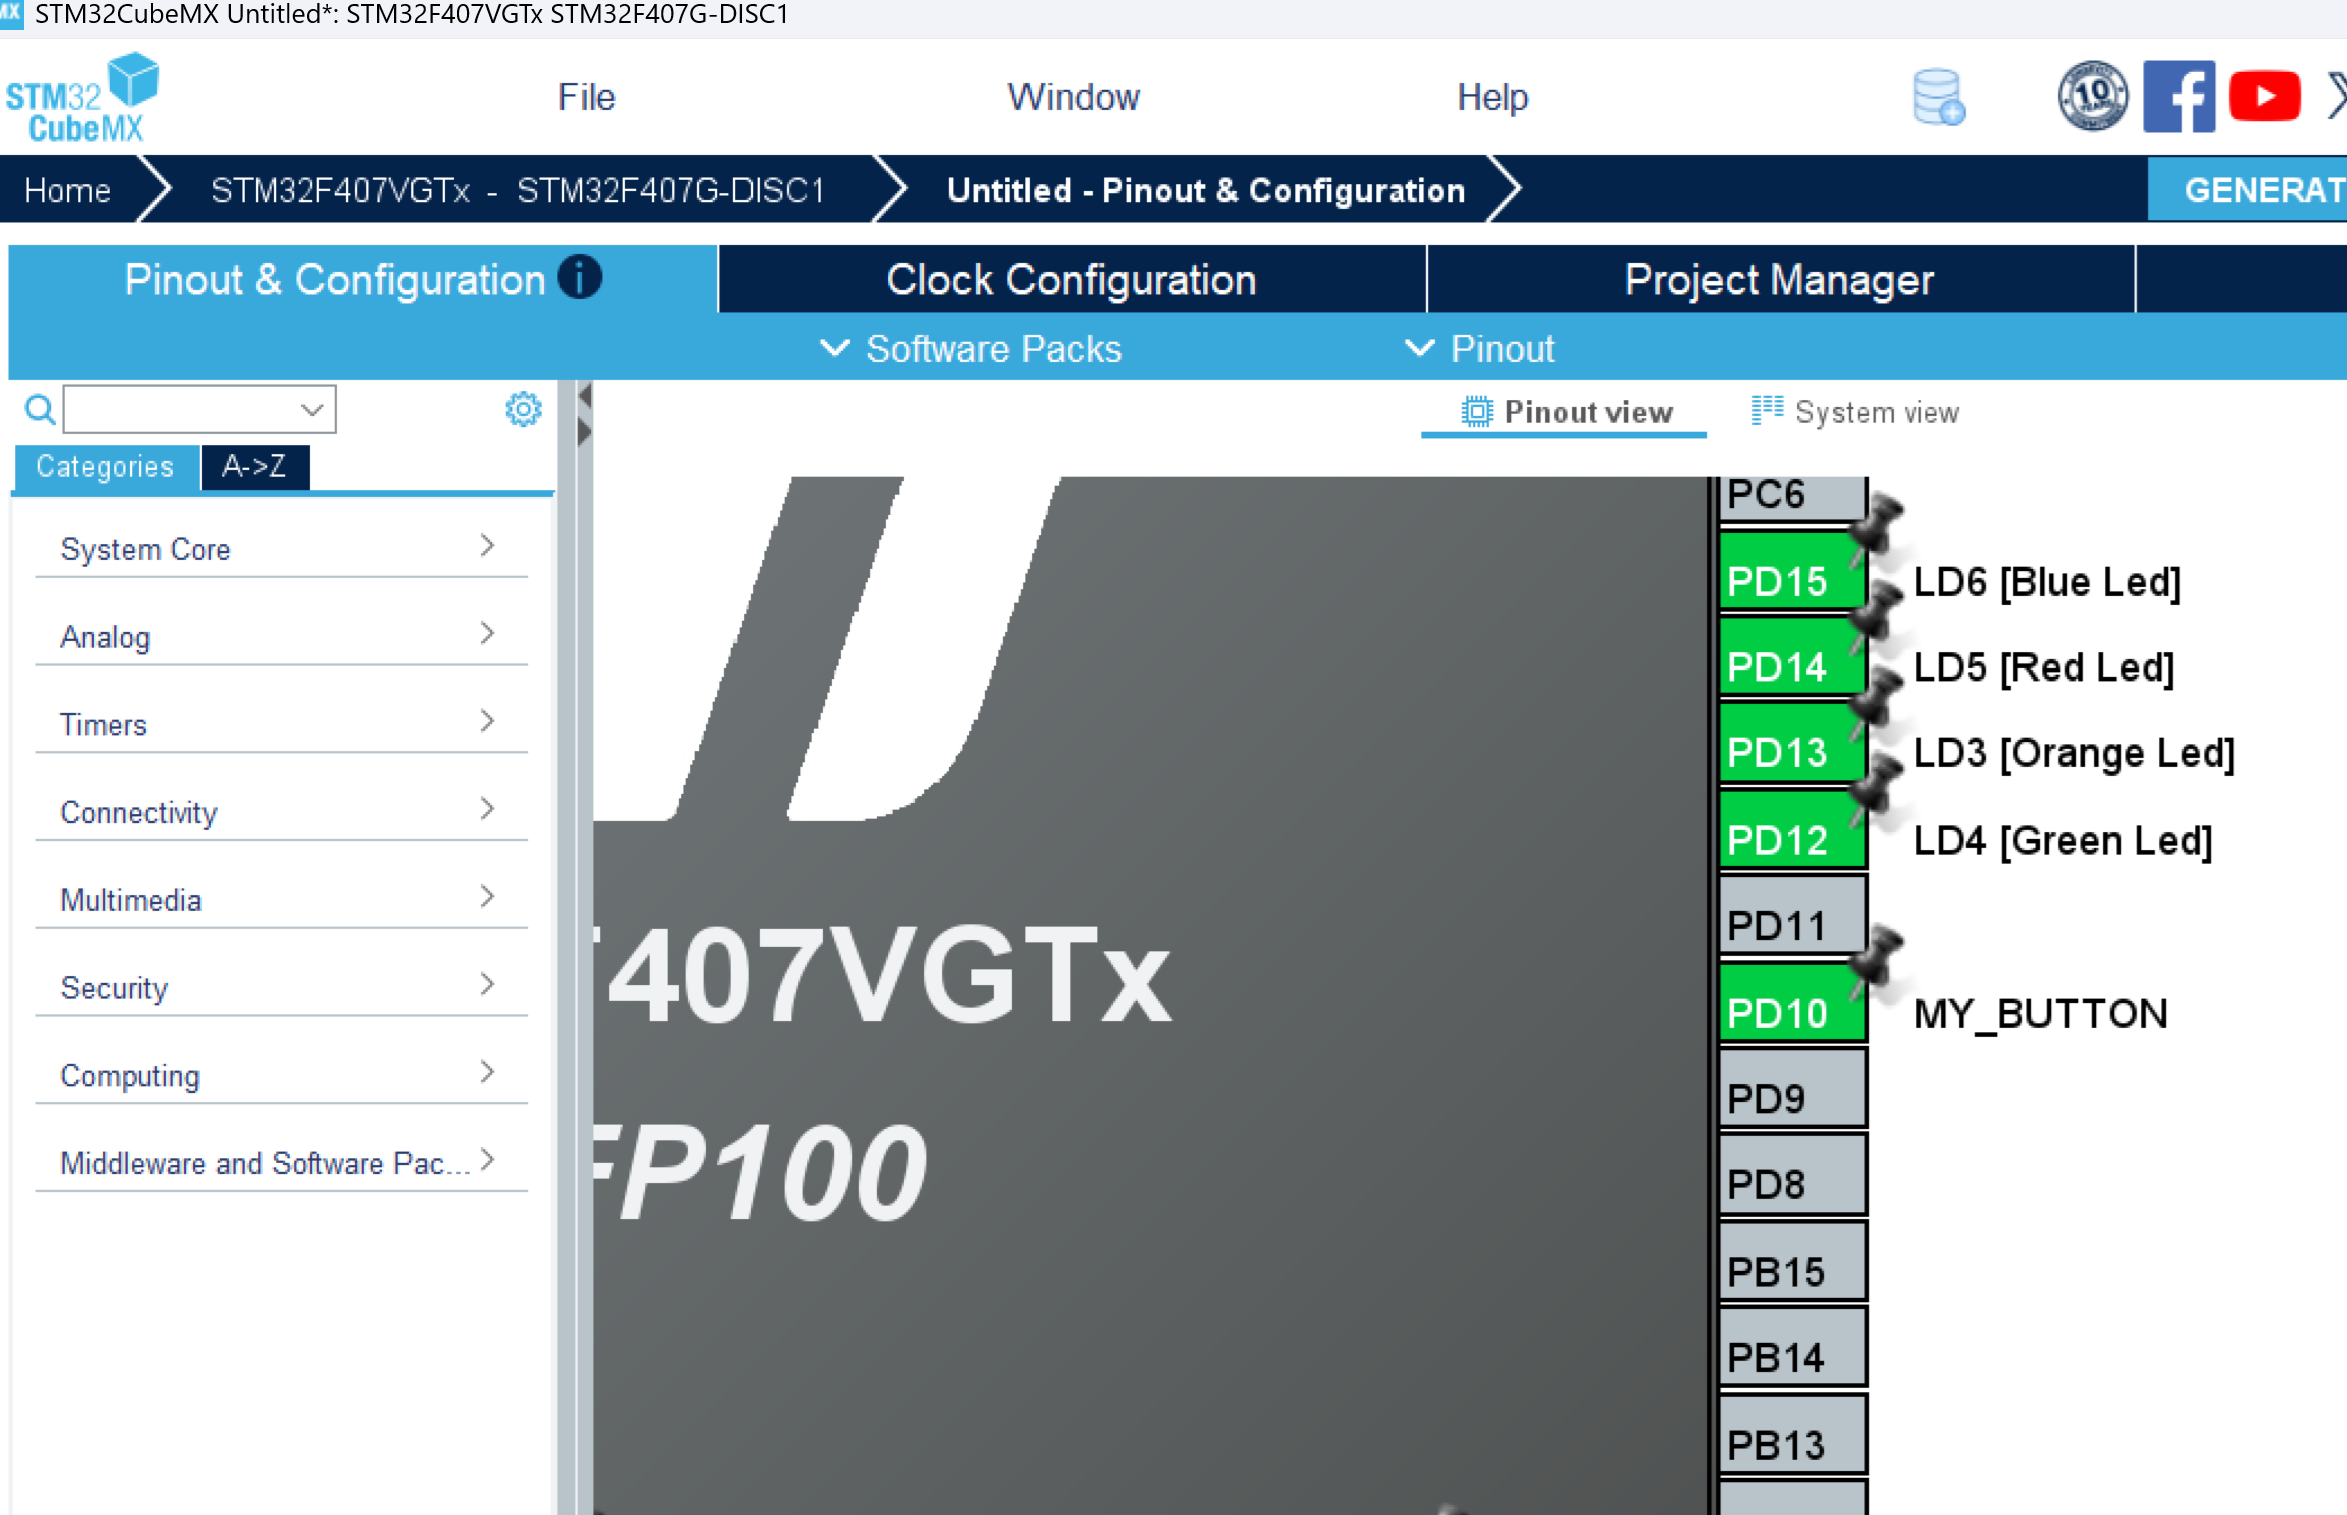2347x1515 pixels.
Task: Open the Facebook icon link
Action: point(2179,96)
